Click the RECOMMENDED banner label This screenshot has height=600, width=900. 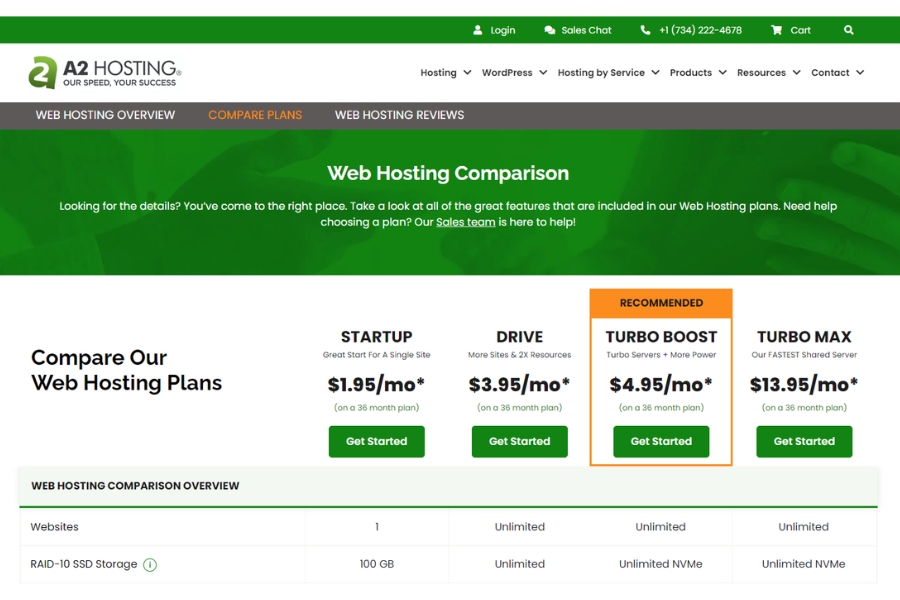661,303
